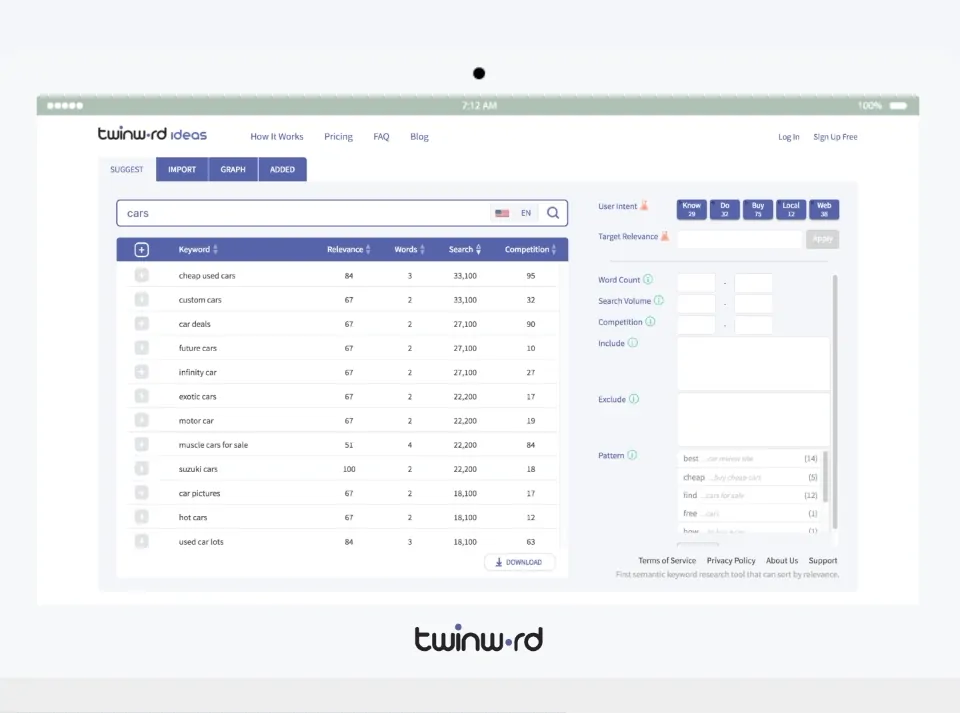The height and width of the screenshot is (713, 960).
Task: Click the Exclude info icon
Action: 634,399
